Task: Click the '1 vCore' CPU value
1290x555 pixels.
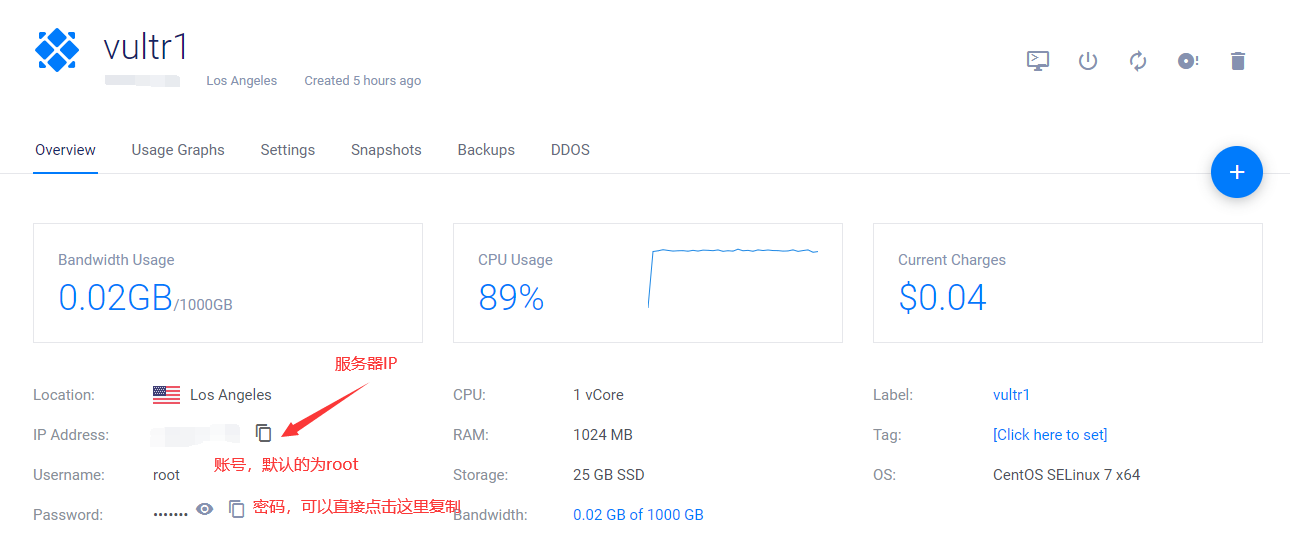Action: point(598,395)
